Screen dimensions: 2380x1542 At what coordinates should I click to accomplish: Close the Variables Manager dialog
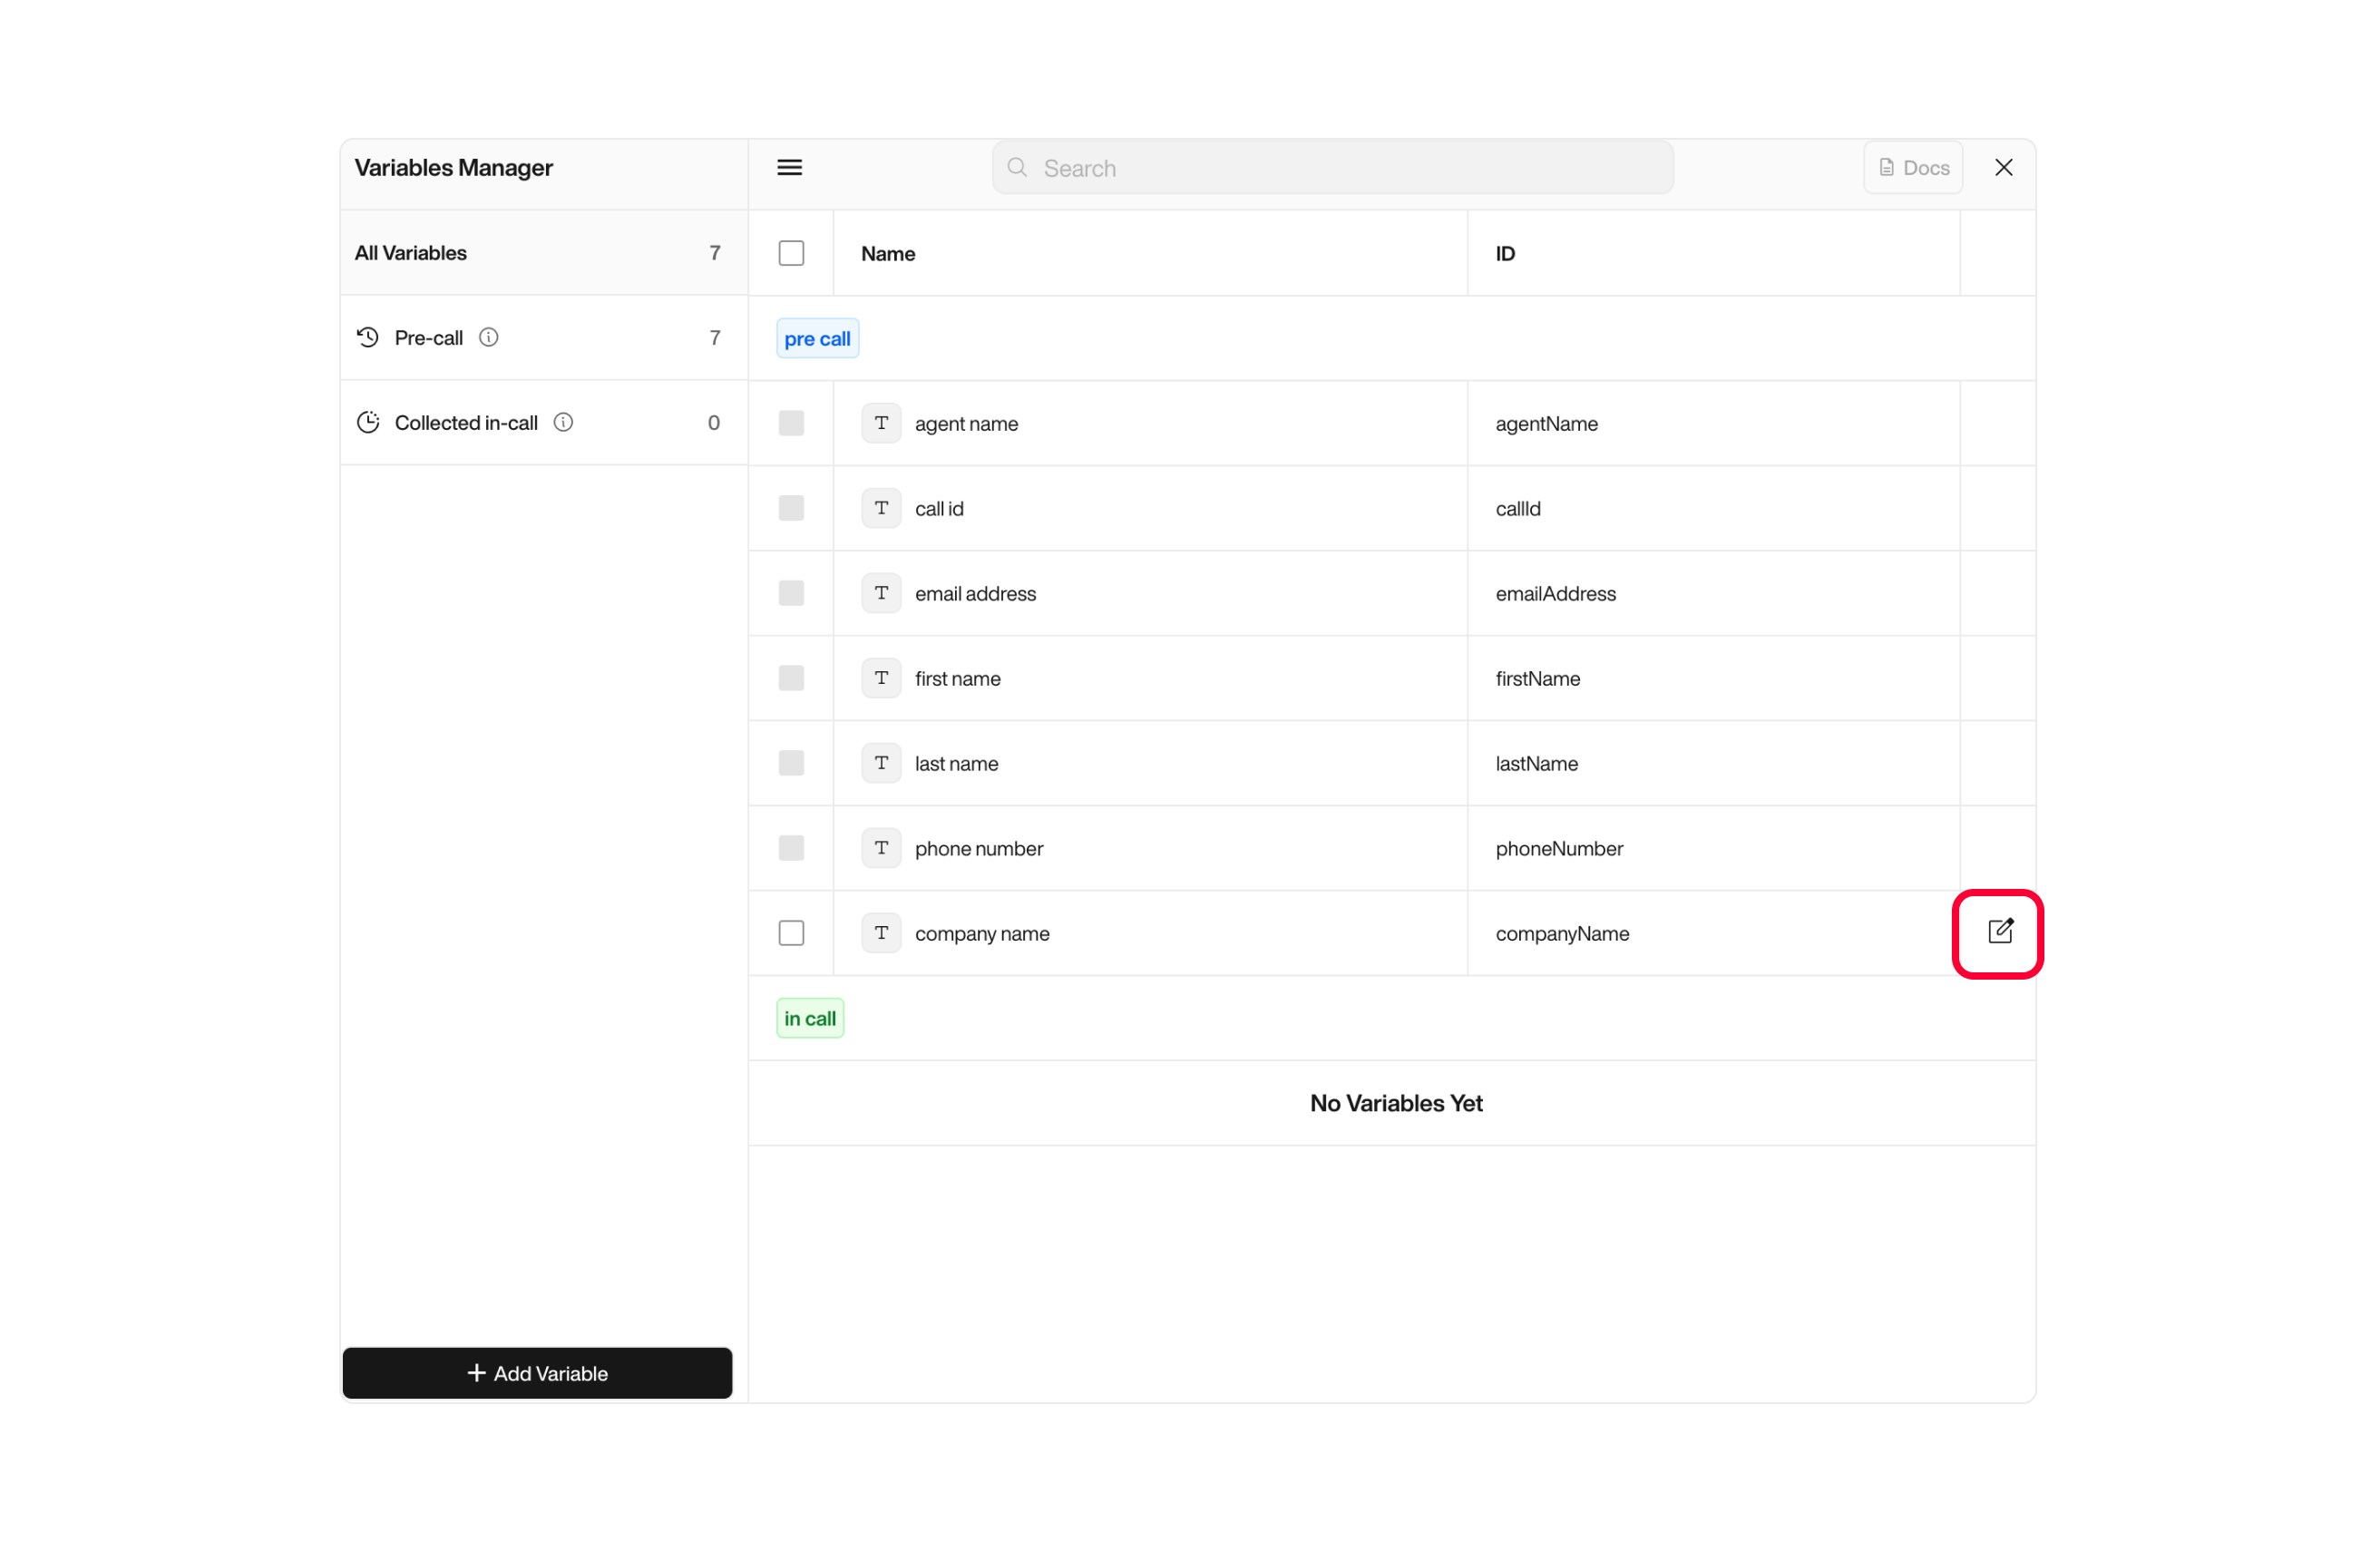[2004, 167]
